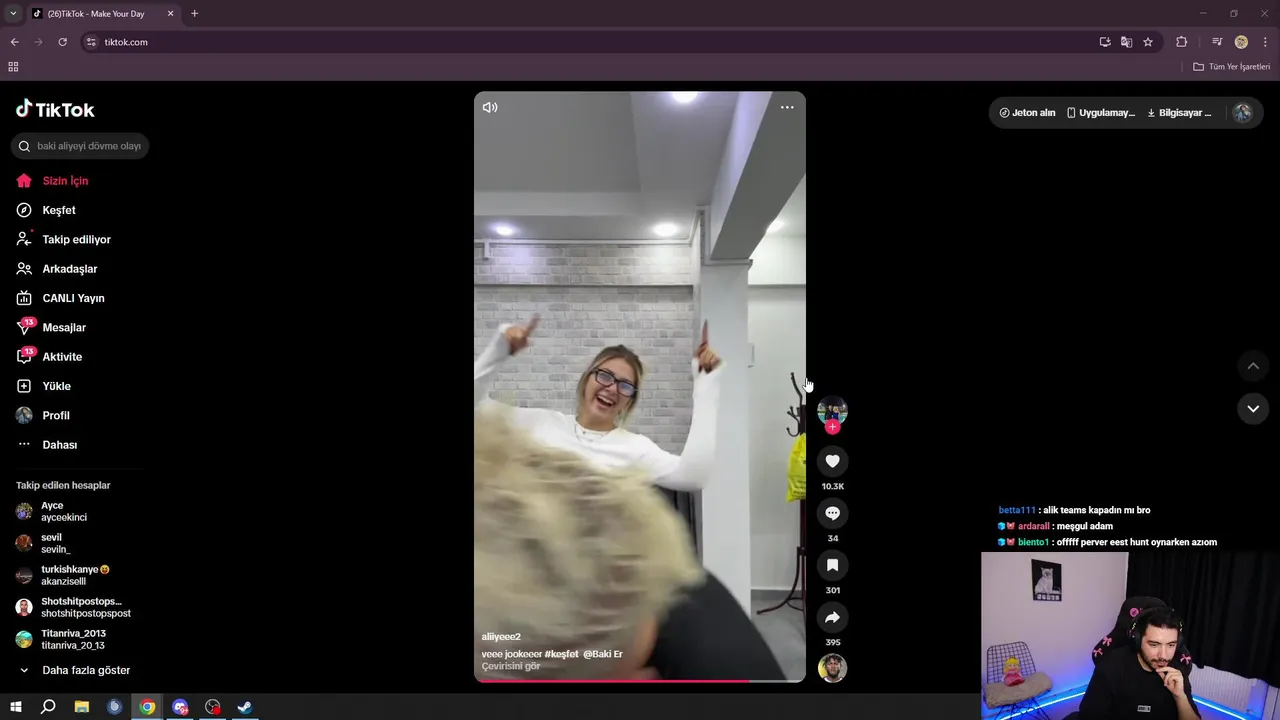
Task: Go back in the browser
Action: click(14, 42)
